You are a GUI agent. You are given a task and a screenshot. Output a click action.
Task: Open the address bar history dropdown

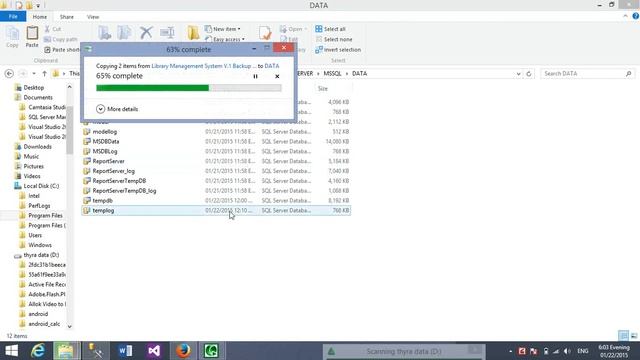[518, 73]
